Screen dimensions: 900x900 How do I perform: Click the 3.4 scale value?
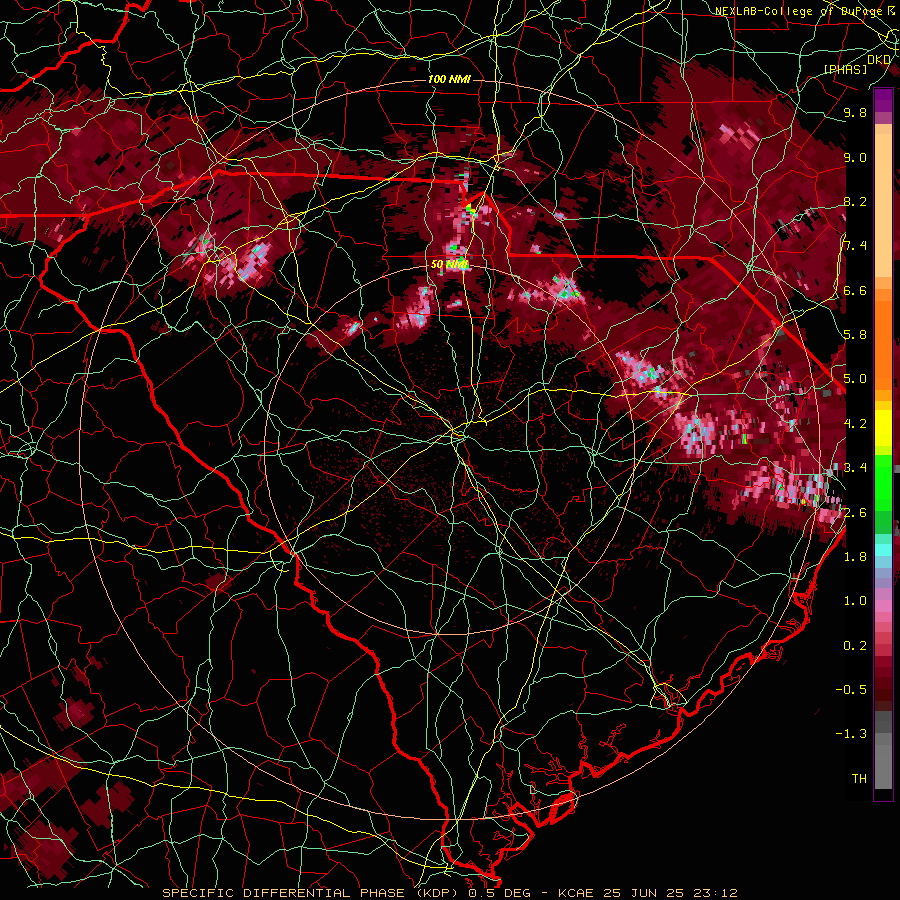coord(855,468)
